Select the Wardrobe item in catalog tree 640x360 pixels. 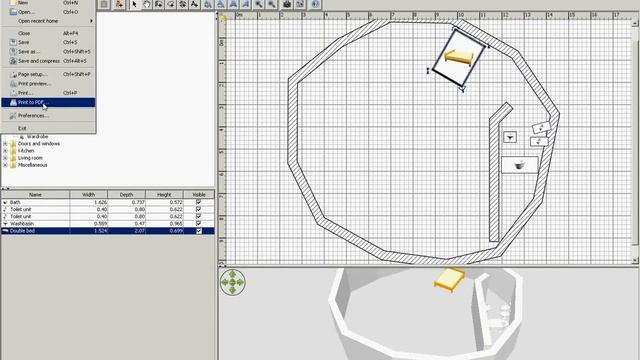point(37,136)
